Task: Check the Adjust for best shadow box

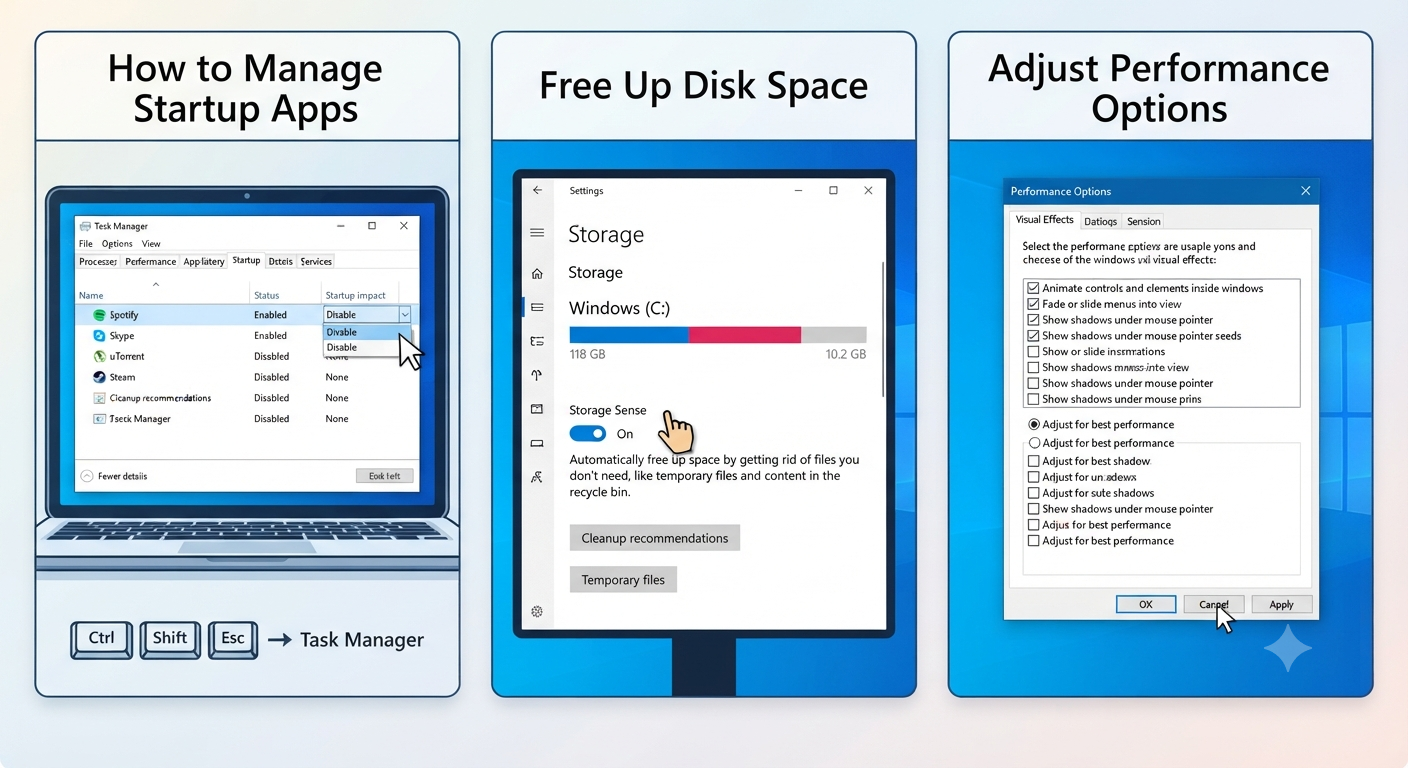Action: pos(1033,461)
